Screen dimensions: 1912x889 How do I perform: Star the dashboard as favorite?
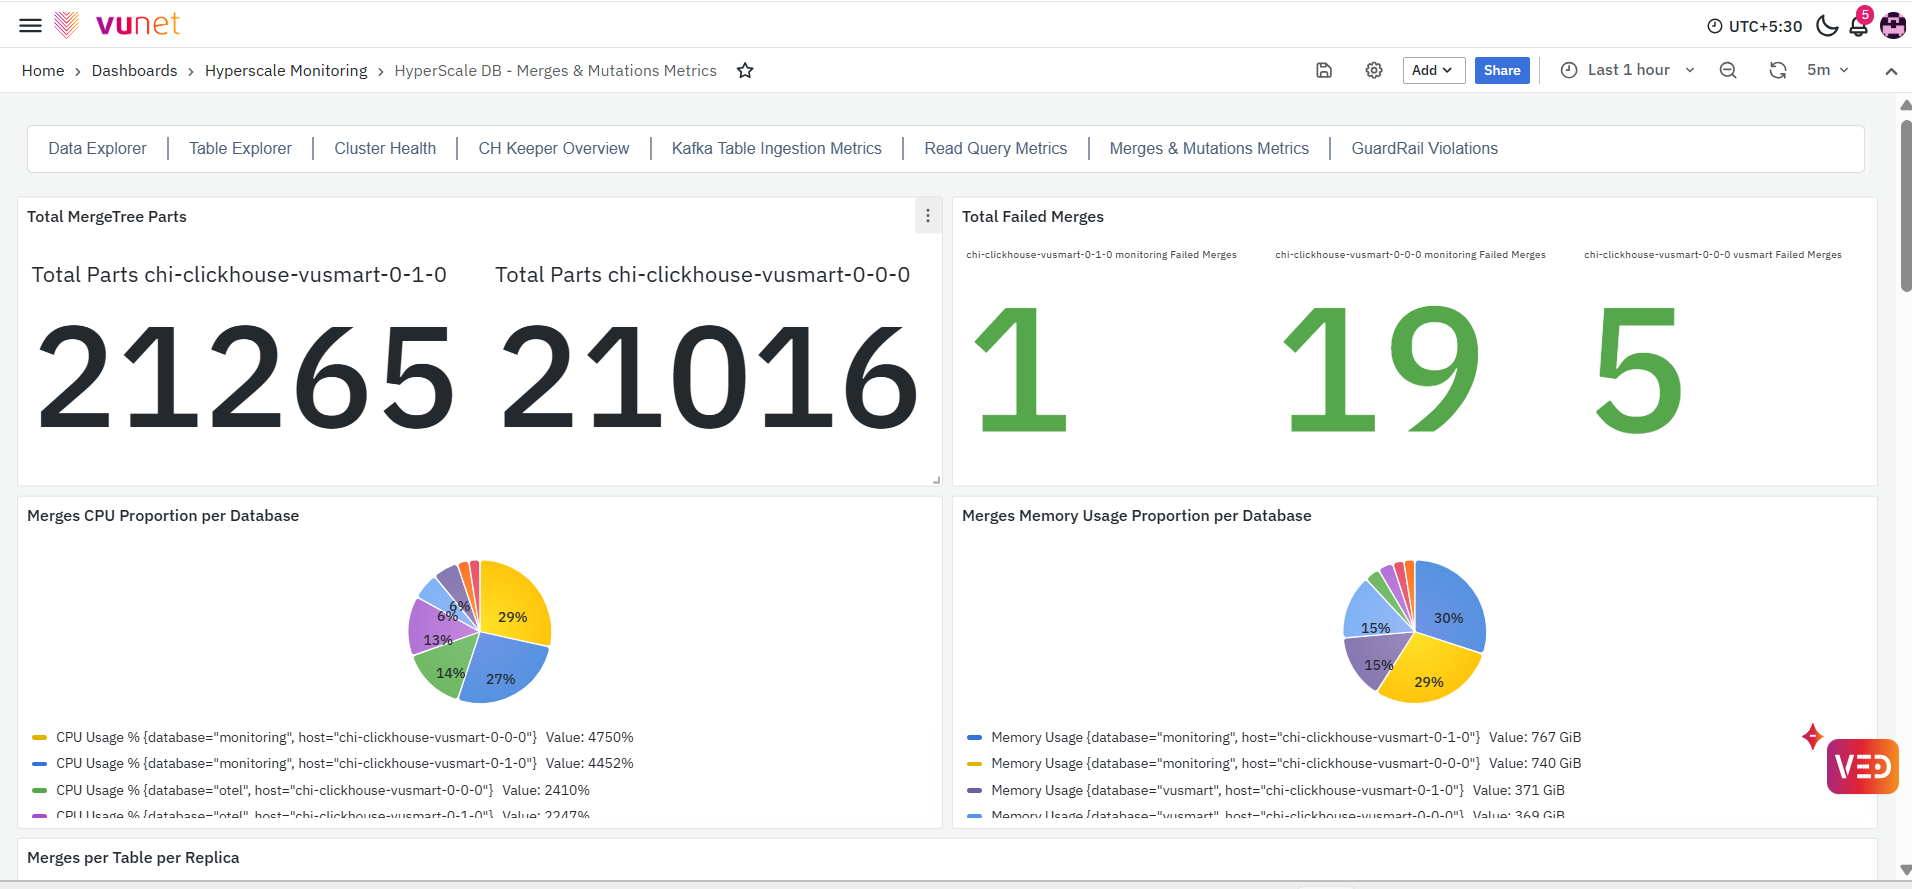pyautogui.click(x=745, y=70)
